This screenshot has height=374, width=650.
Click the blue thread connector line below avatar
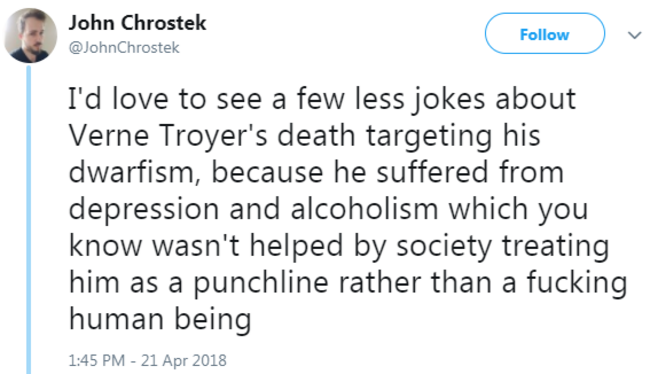[29, 220]
